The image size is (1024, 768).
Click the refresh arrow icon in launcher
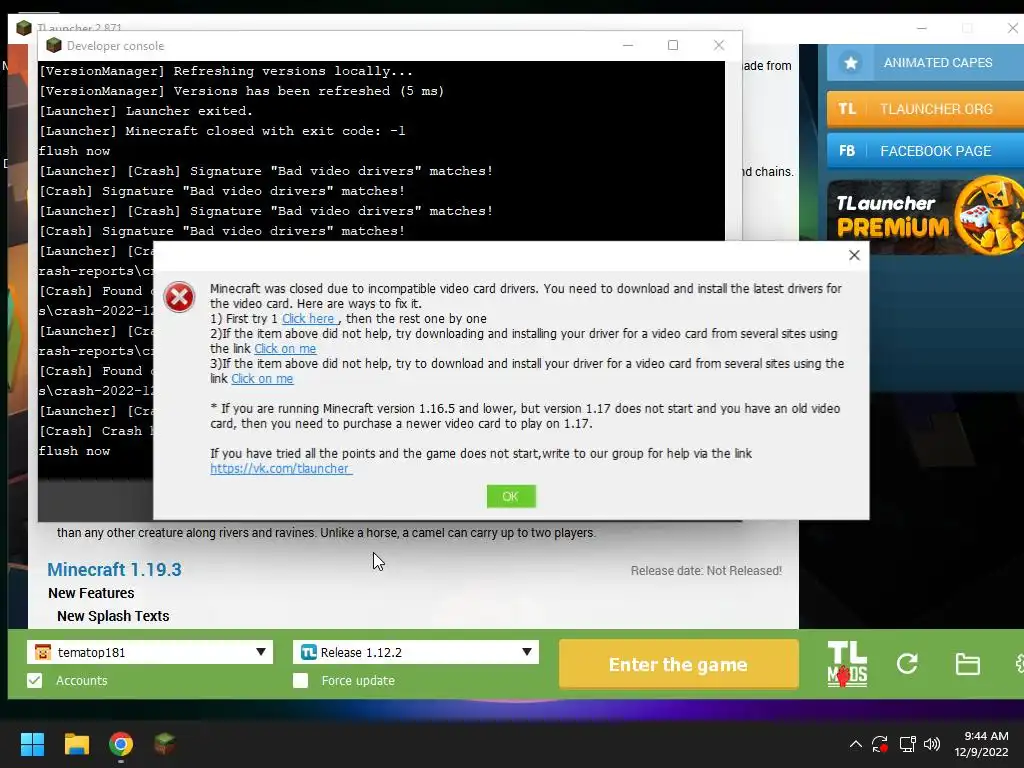point(907,664)
